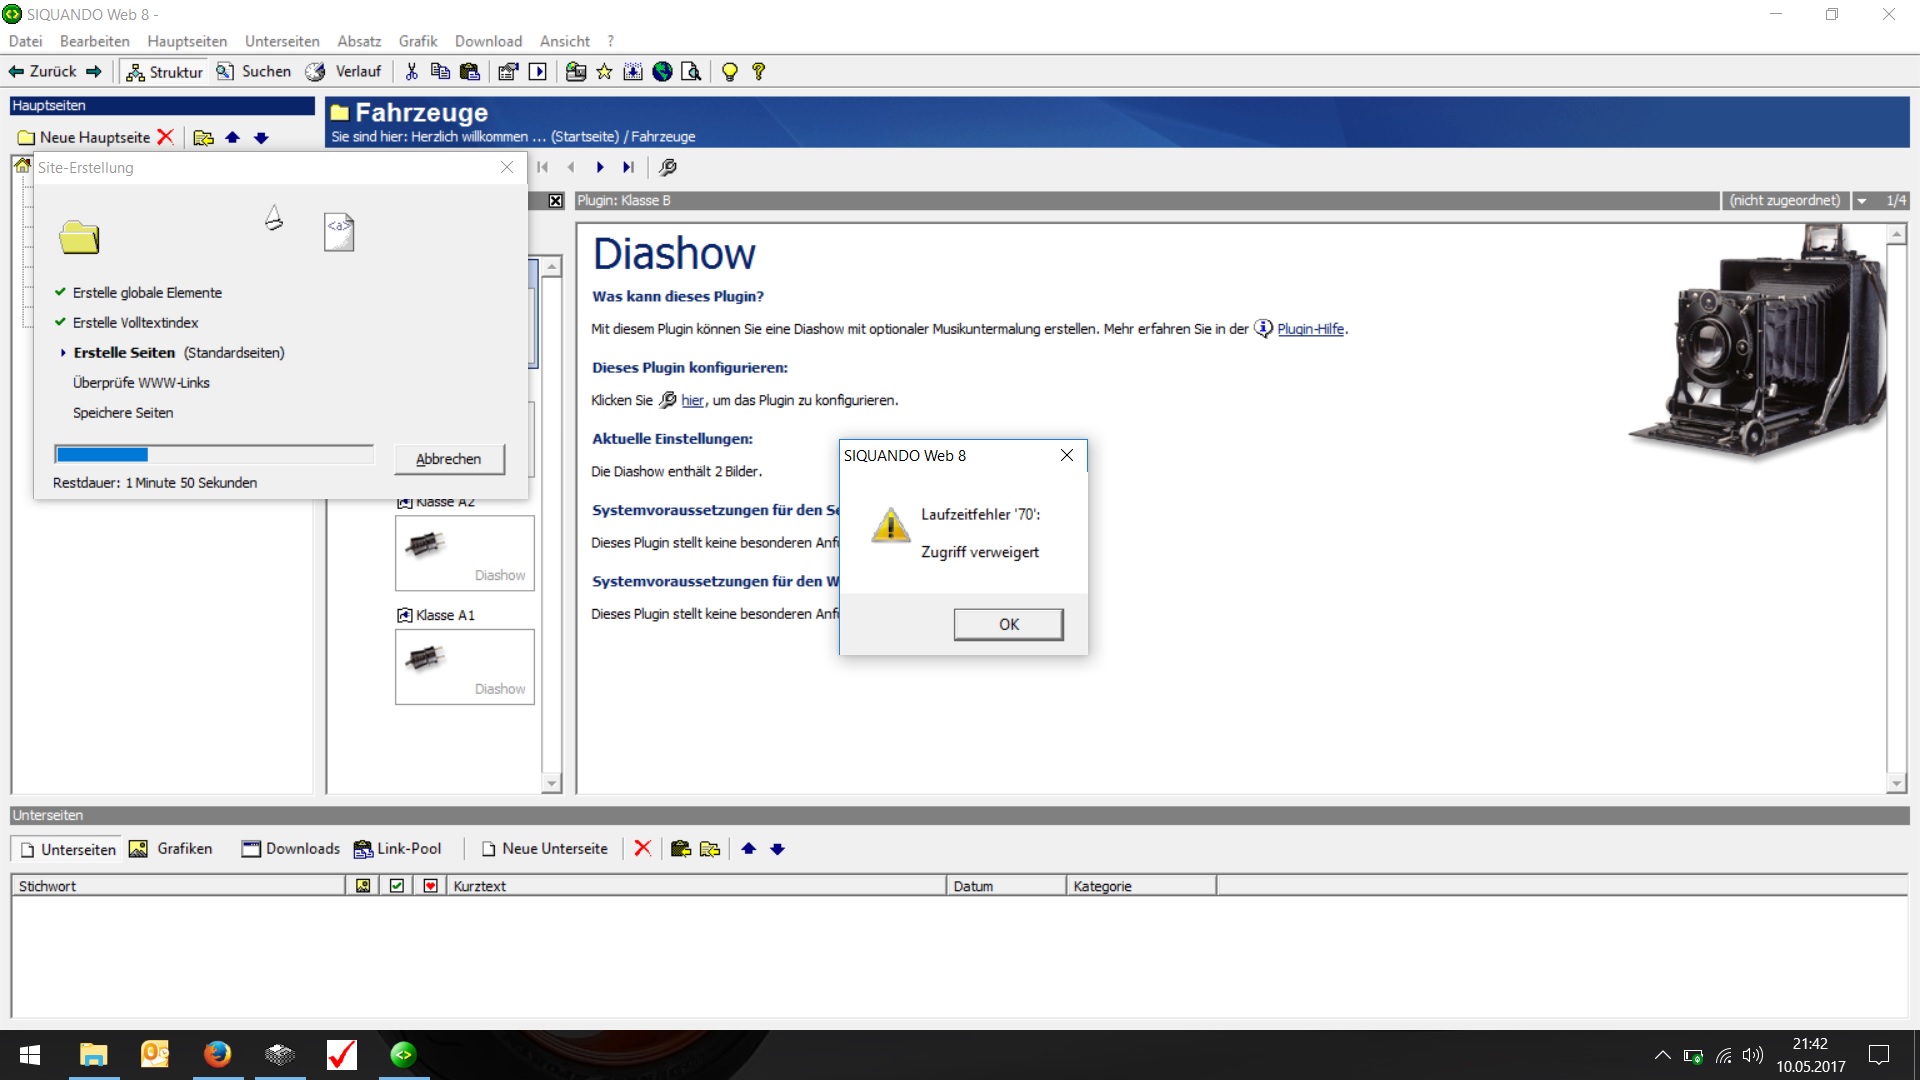Toggle the X checkbox beside Plugin: Klasse B
The height and width of the screenshot is (1080, 1920).
(x=555, y=201)
